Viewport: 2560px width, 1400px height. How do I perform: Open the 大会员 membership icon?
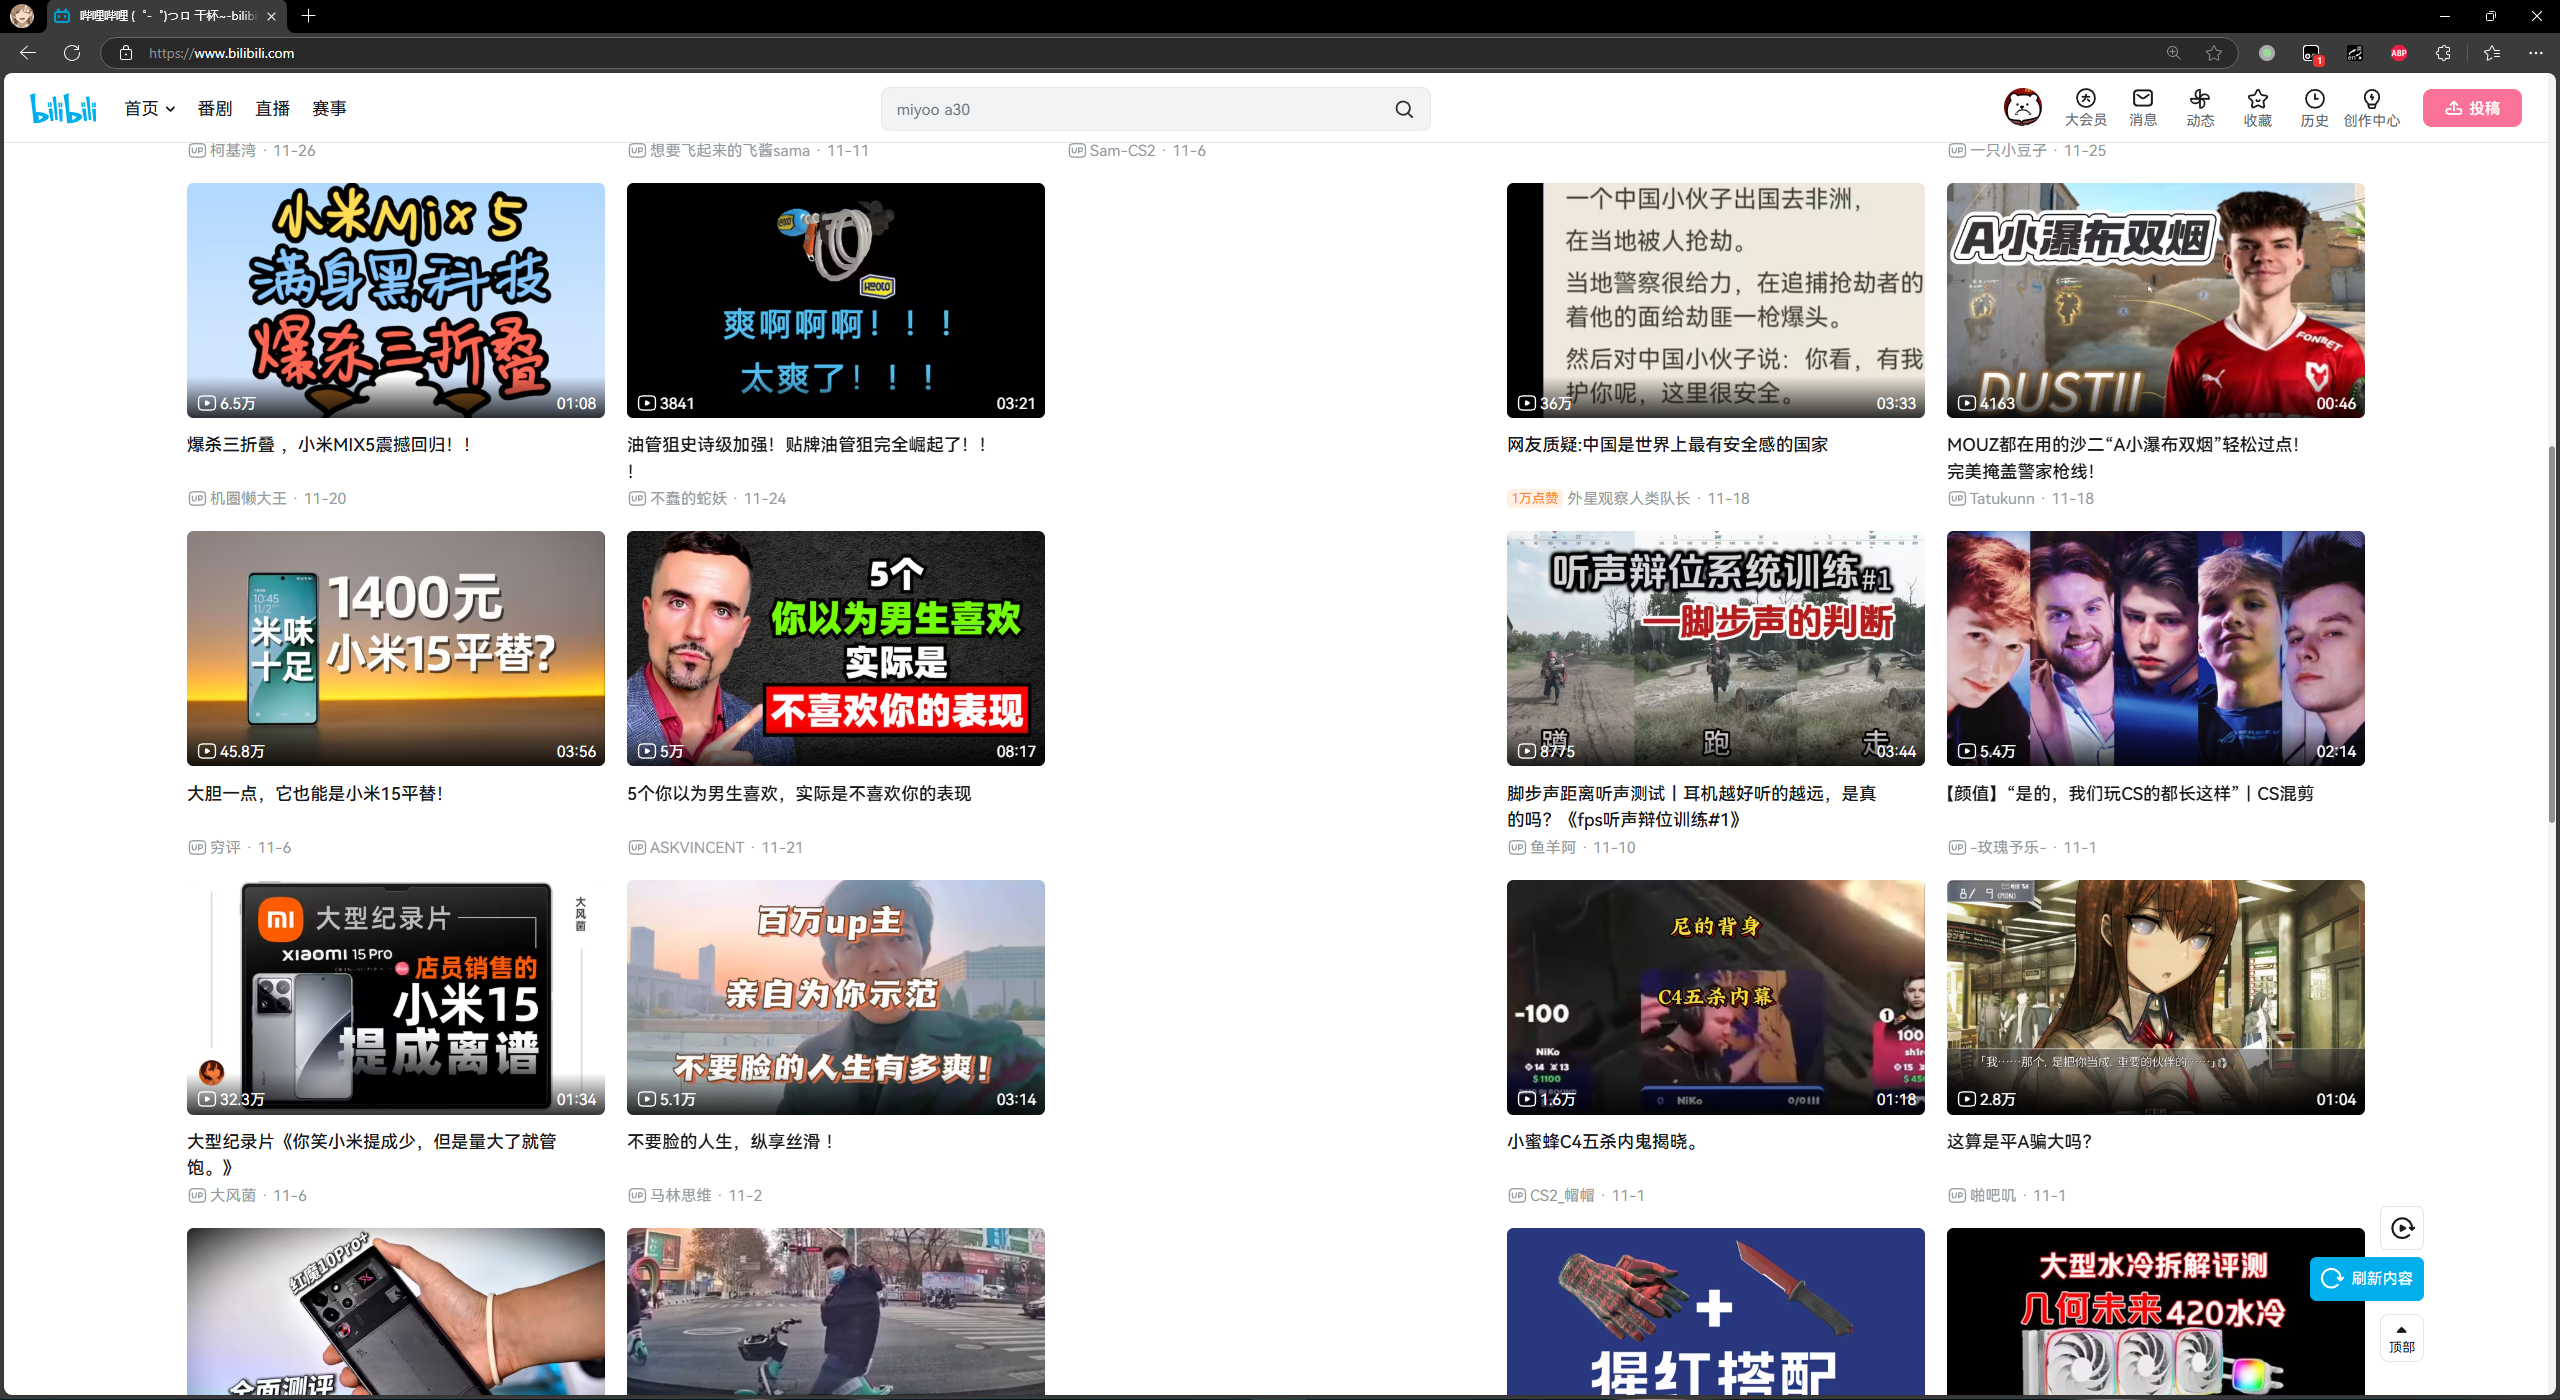pos(2085,108)
